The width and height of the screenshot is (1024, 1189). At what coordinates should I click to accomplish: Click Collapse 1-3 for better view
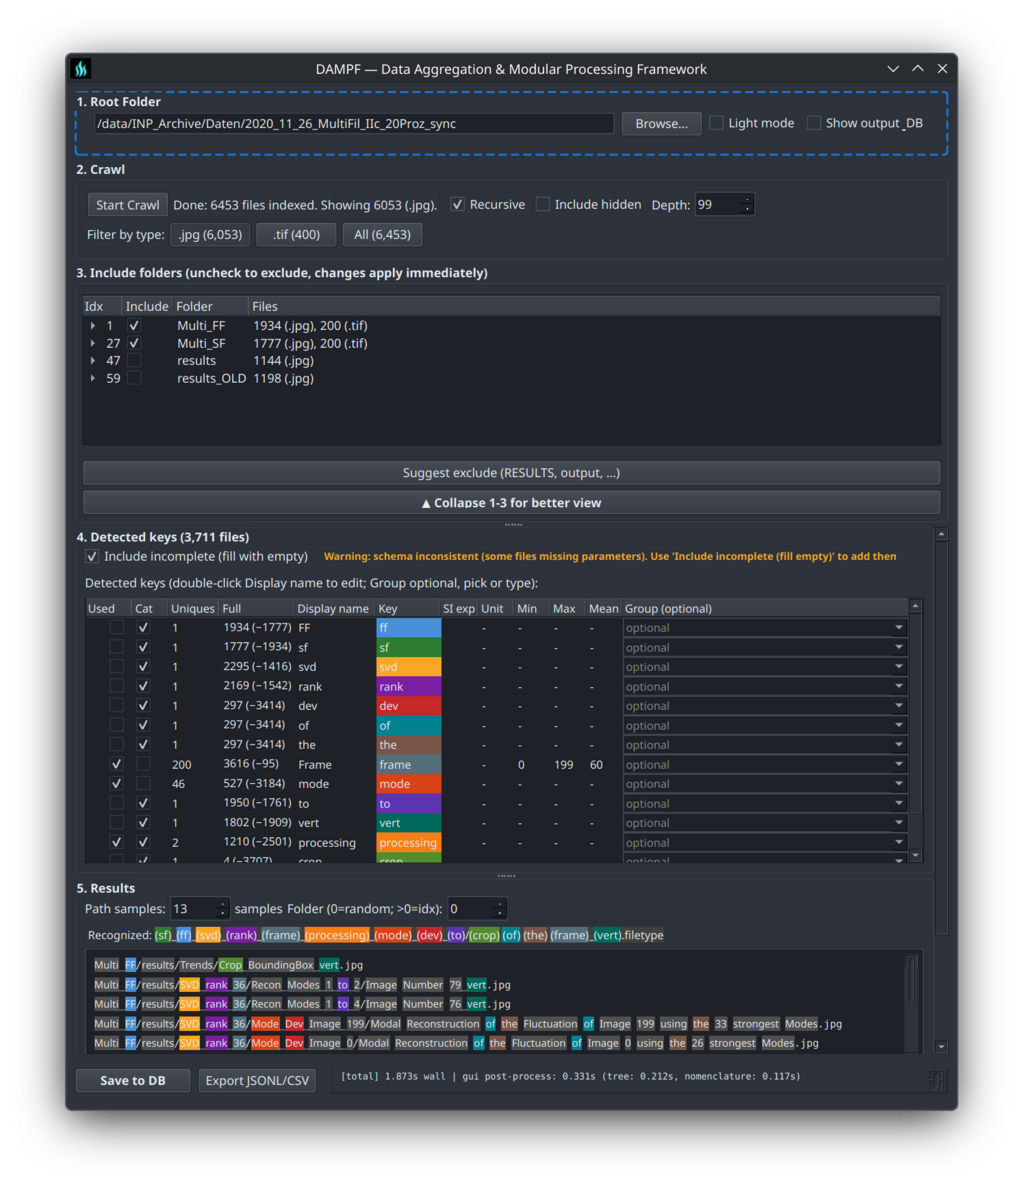click(511, 503)
